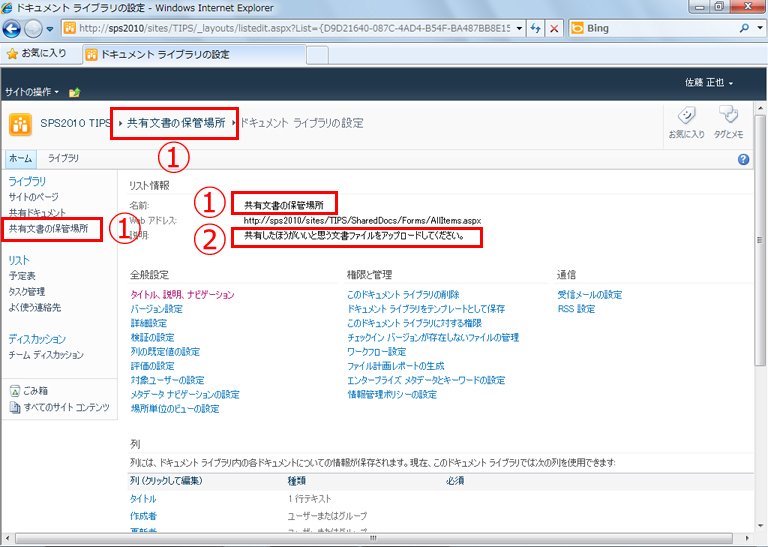Open 共有文書の保管場所 in quick launch

[48, 228]
